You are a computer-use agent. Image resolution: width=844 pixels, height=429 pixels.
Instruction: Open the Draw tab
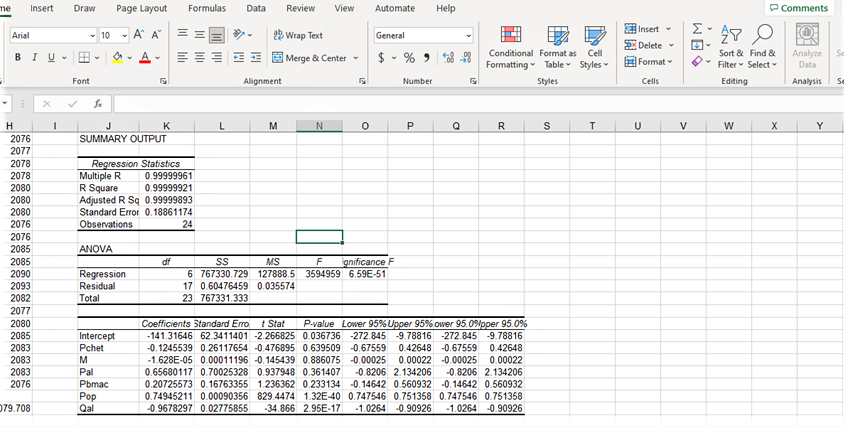[x=85, y=8]
